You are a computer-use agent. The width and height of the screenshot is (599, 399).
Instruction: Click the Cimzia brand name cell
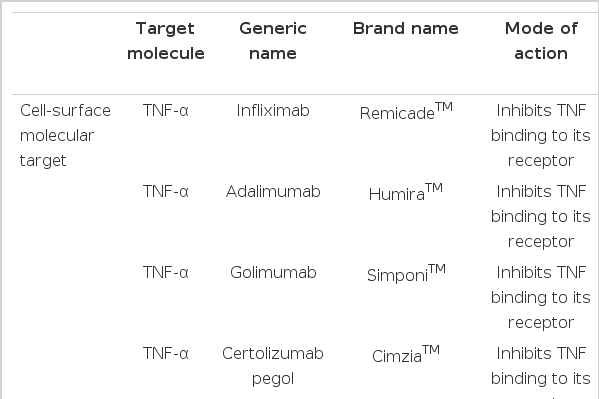coord(406,355)
